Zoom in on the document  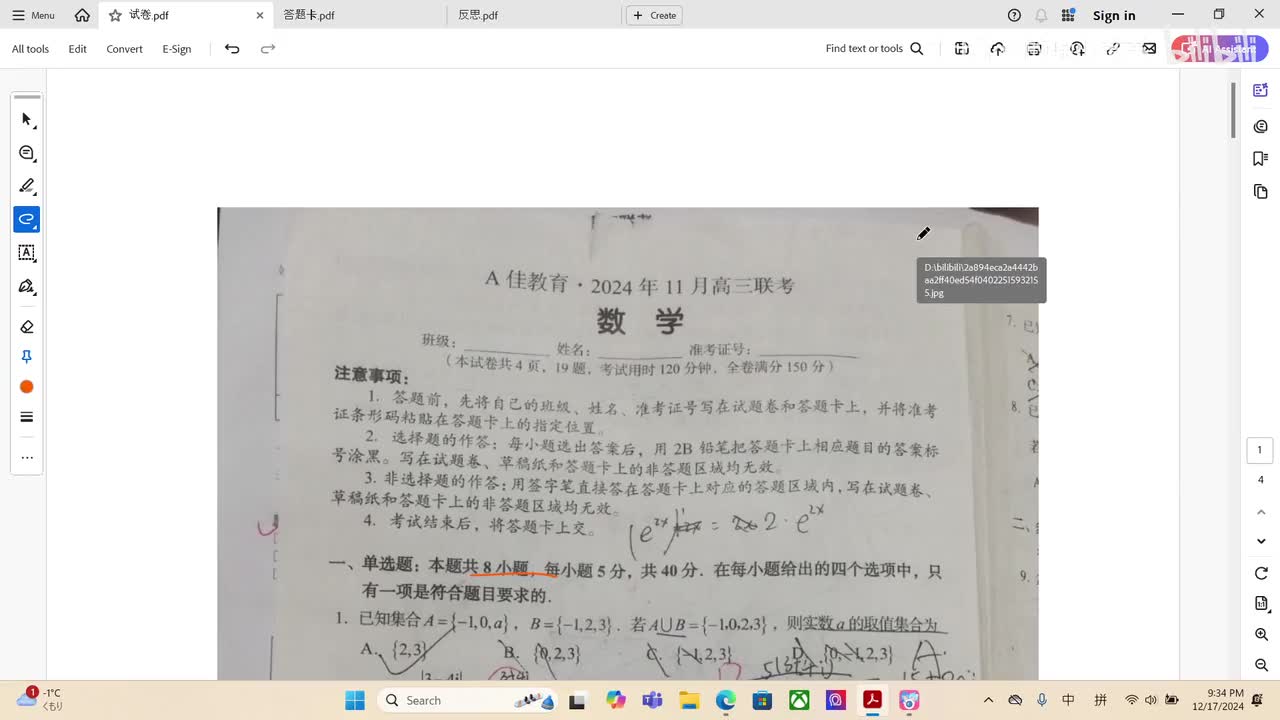pyautogui.click(x=1260, y=635)
